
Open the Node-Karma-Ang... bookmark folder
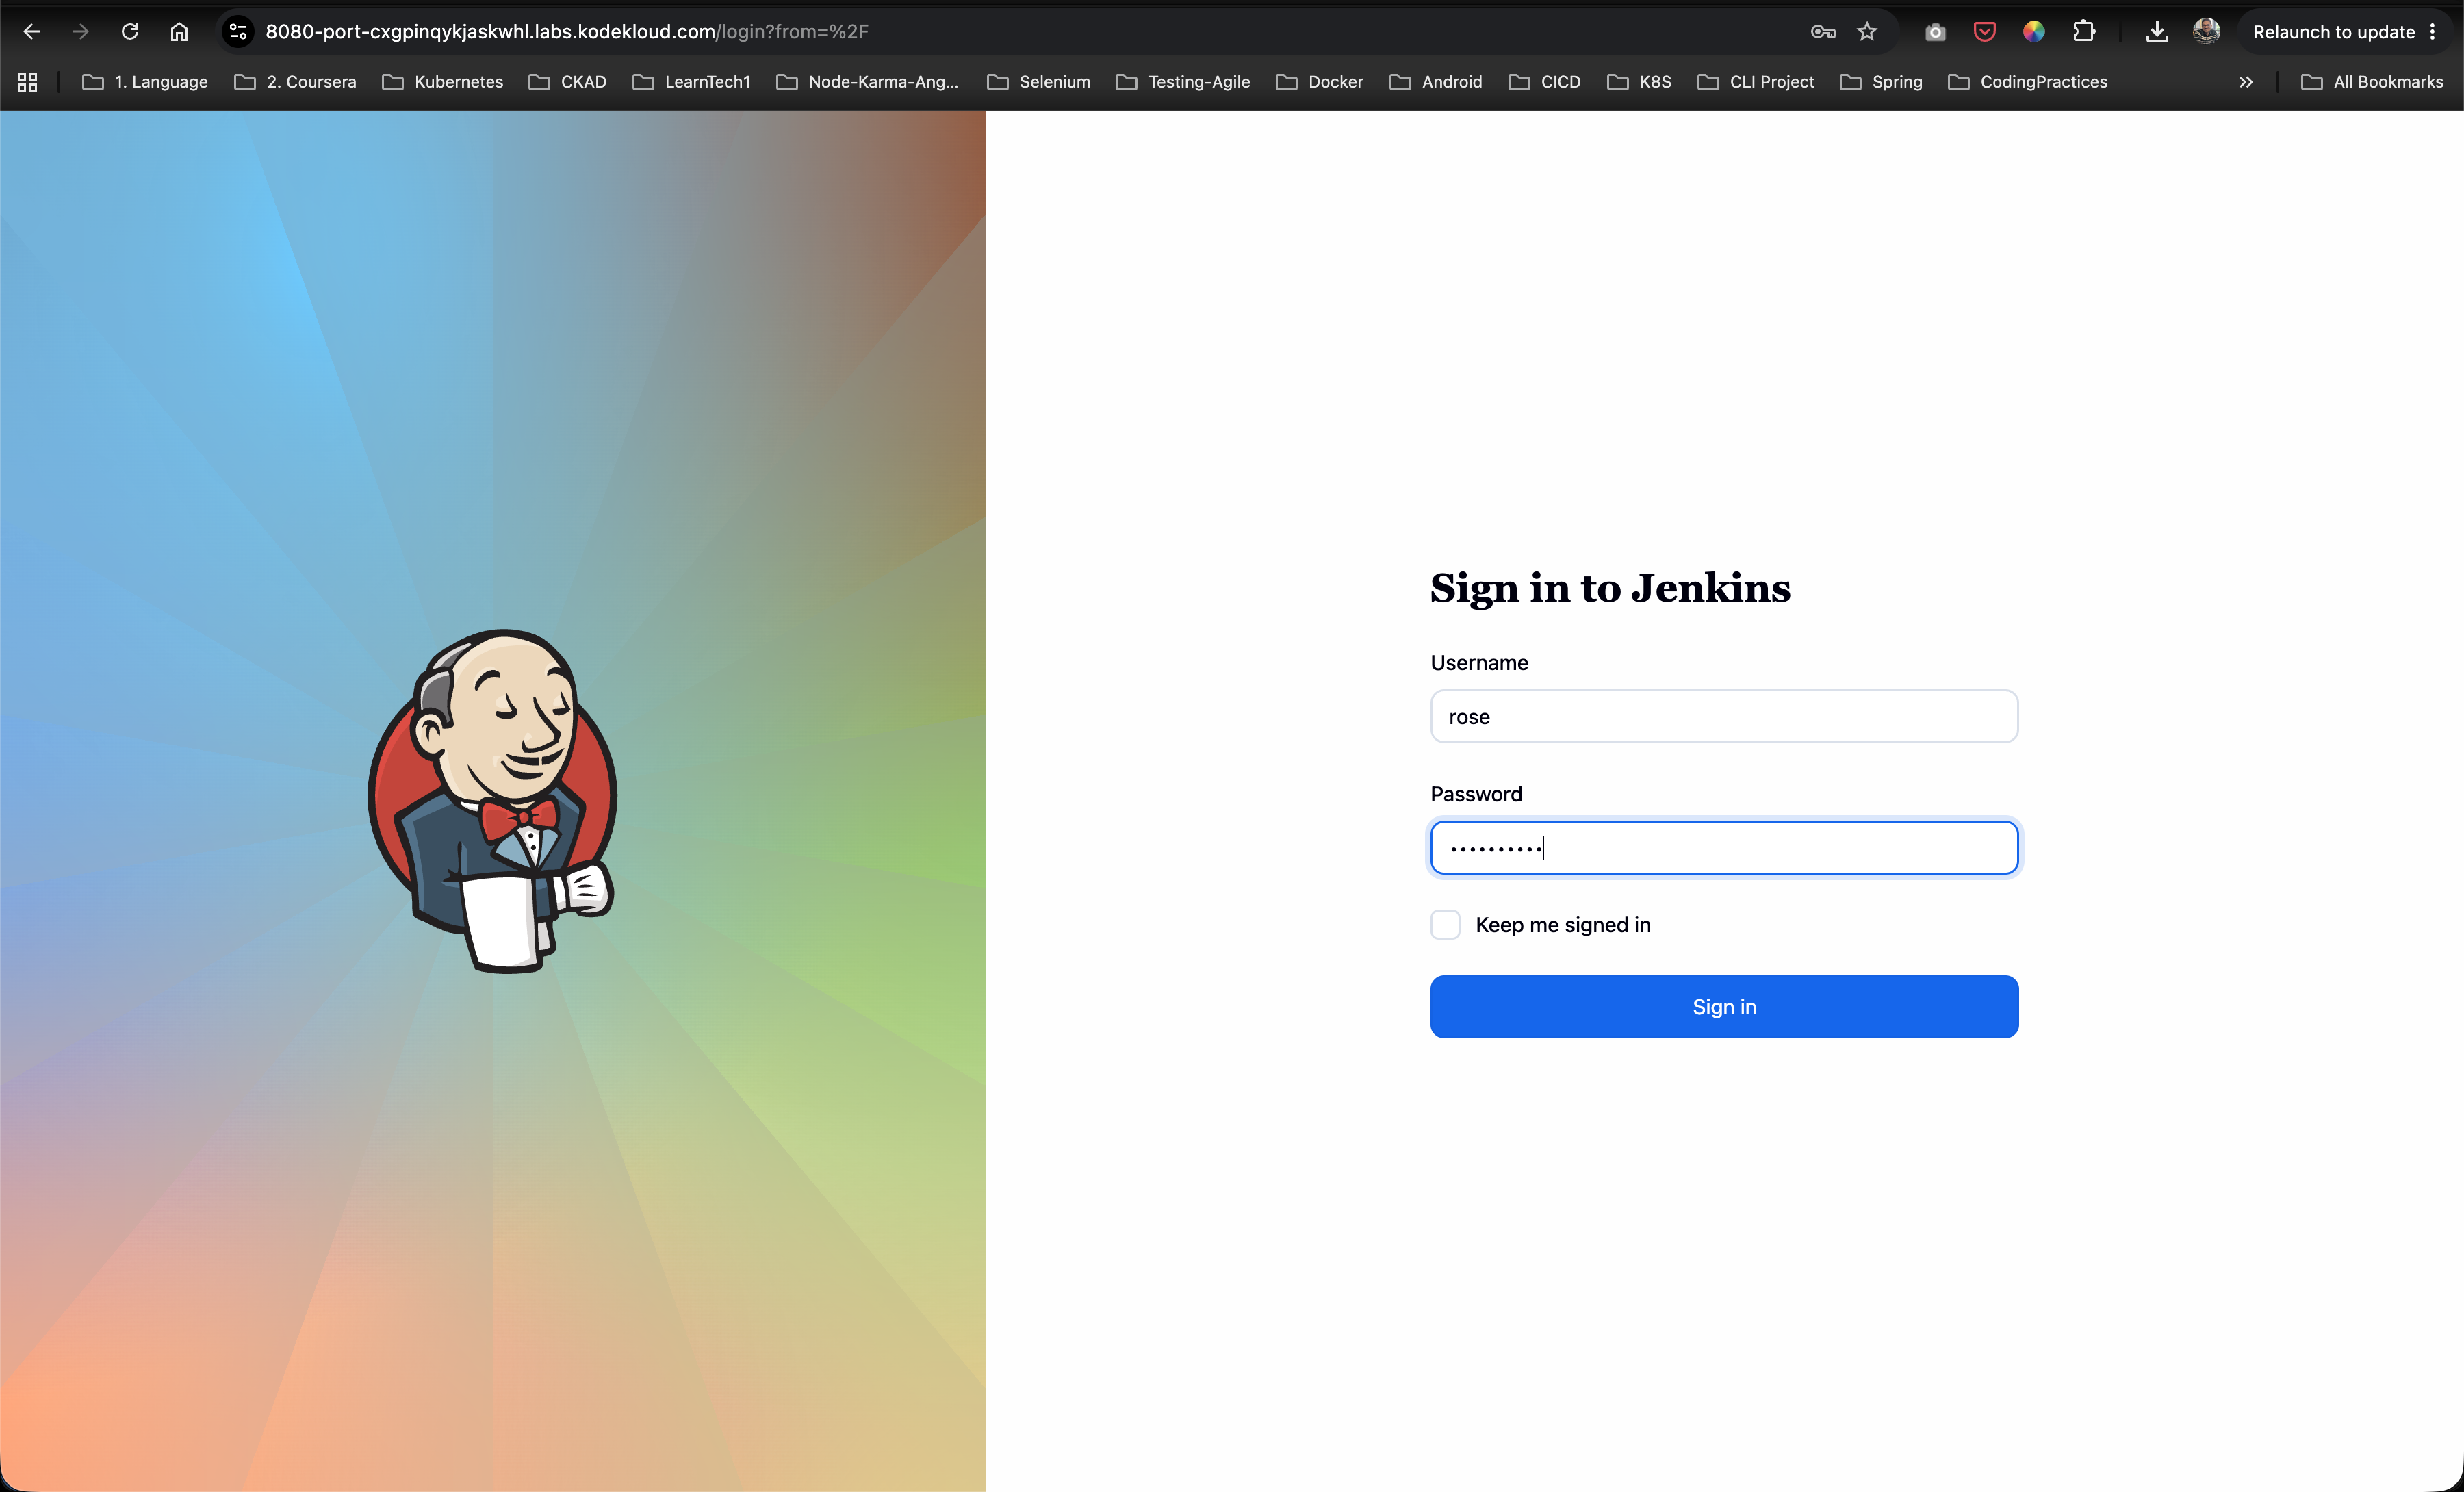868,82
